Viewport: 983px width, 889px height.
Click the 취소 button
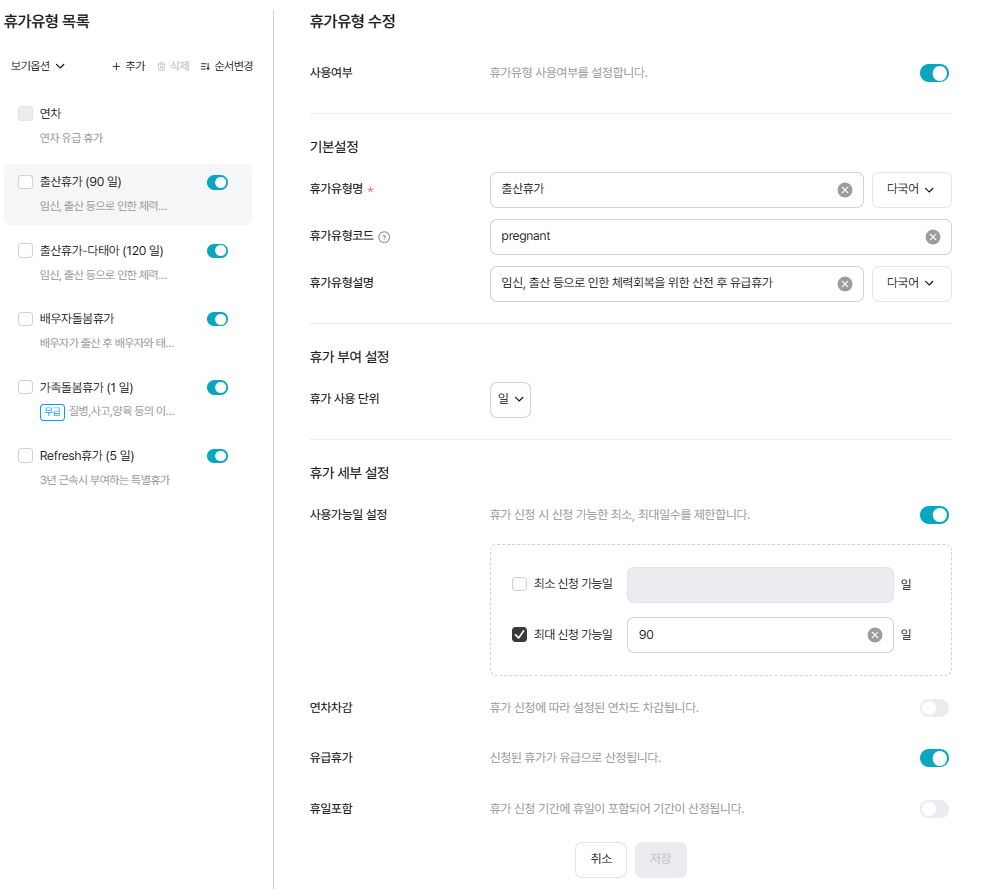[600, 859]
